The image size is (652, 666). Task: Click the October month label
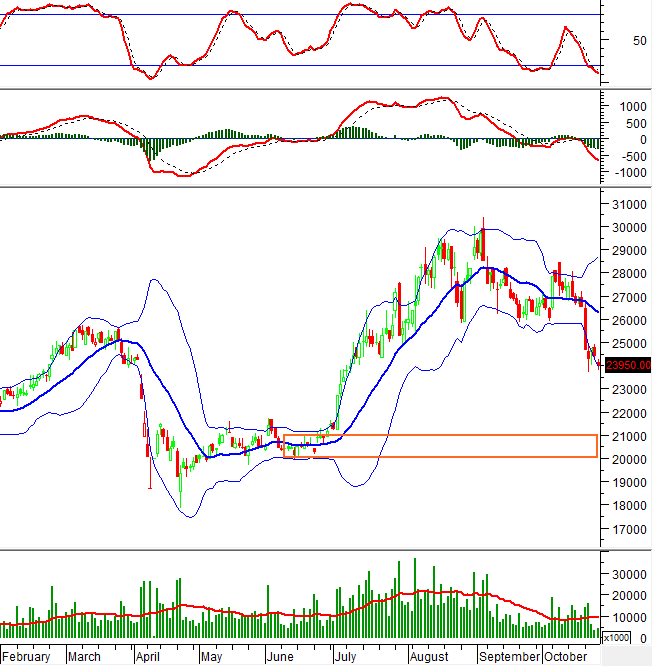point(567,657)
